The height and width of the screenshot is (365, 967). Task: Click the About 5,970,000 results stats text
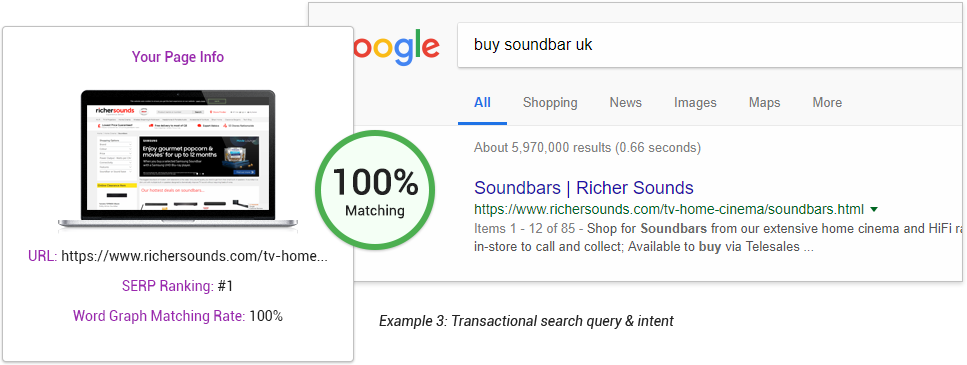coord(587,148)
